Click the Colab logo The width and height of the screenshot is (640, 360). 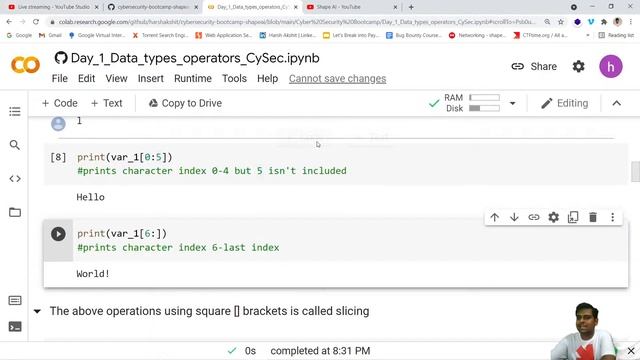point(25,65)
